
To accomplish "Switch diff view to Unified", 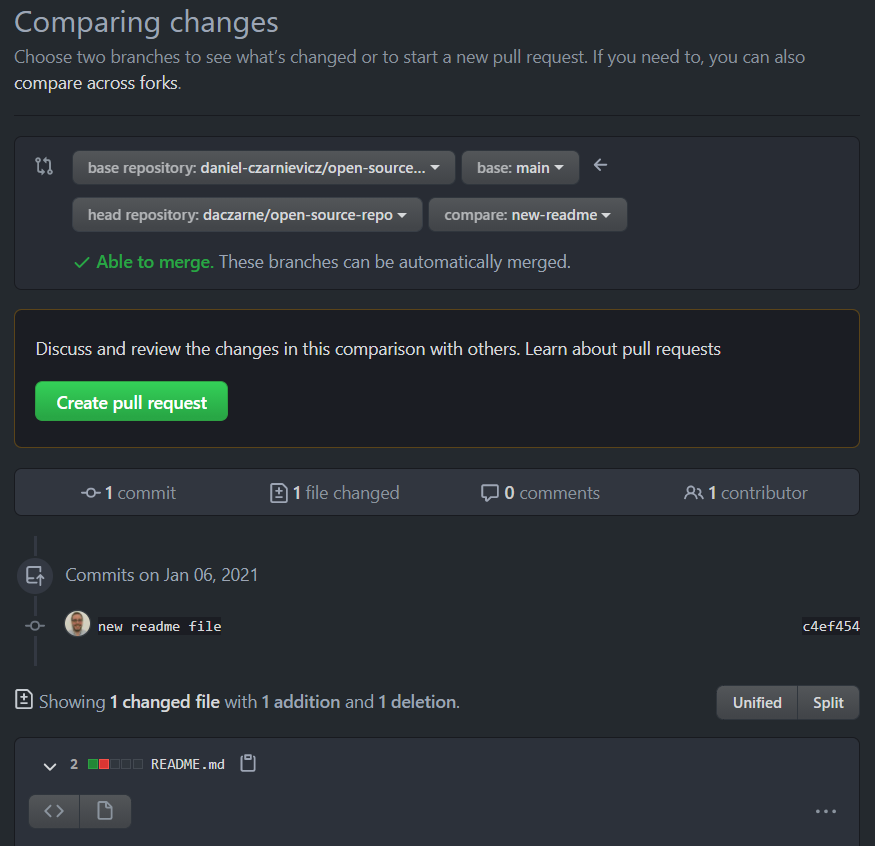I will (757, 702).
